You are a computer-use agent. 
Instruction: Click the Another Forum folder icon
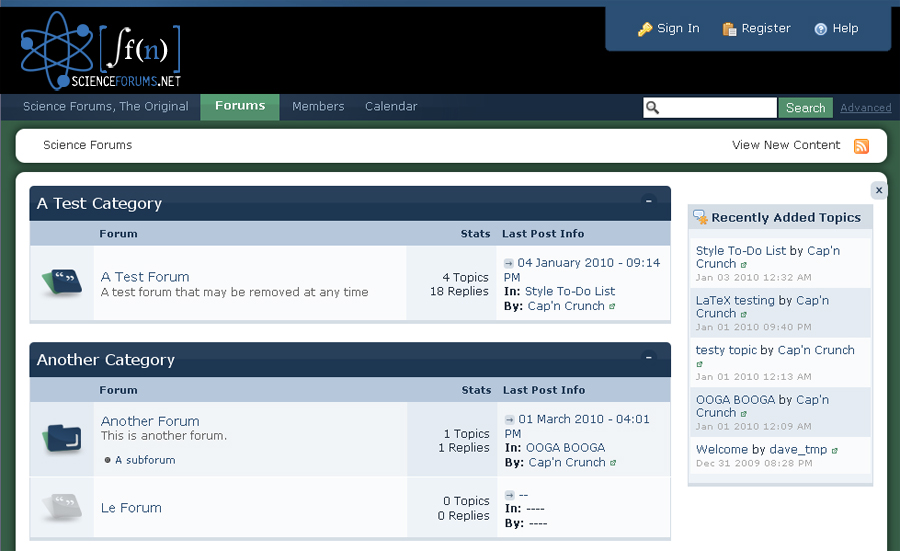[x=62, y=439]
